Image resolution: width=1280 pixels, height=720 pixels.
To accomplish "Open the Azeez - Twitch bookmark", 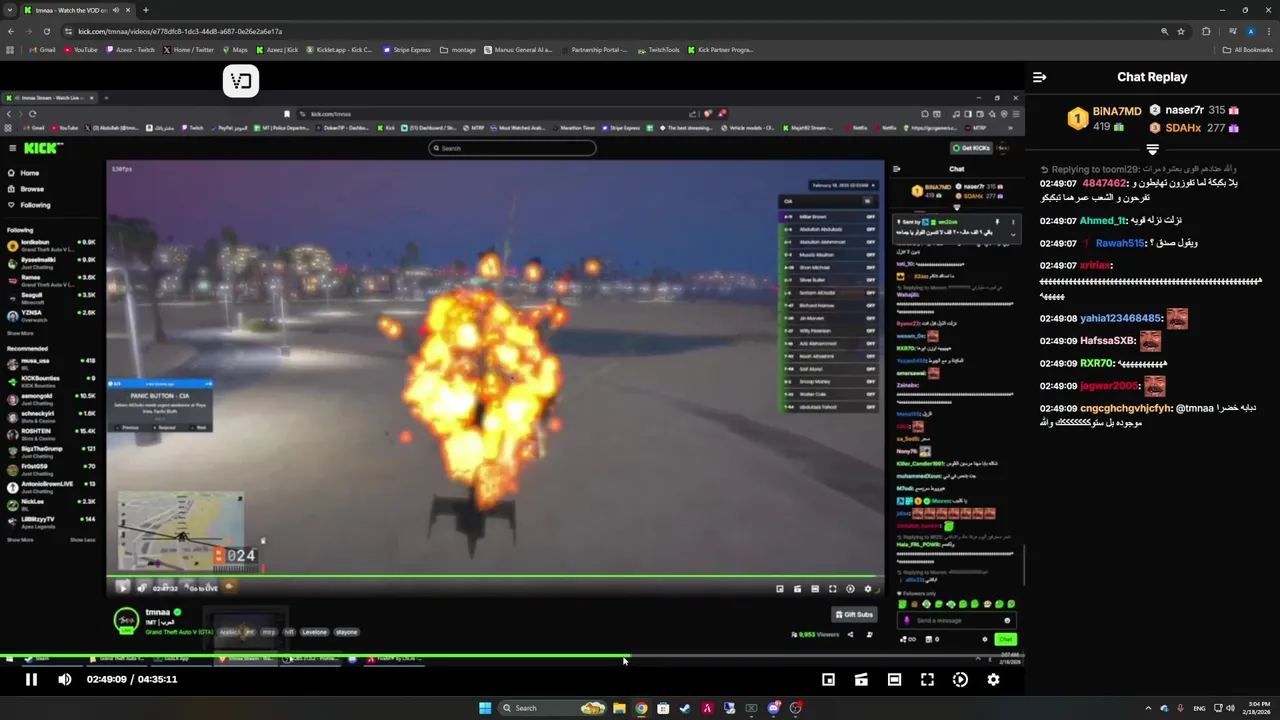I will tap(129, 49).
